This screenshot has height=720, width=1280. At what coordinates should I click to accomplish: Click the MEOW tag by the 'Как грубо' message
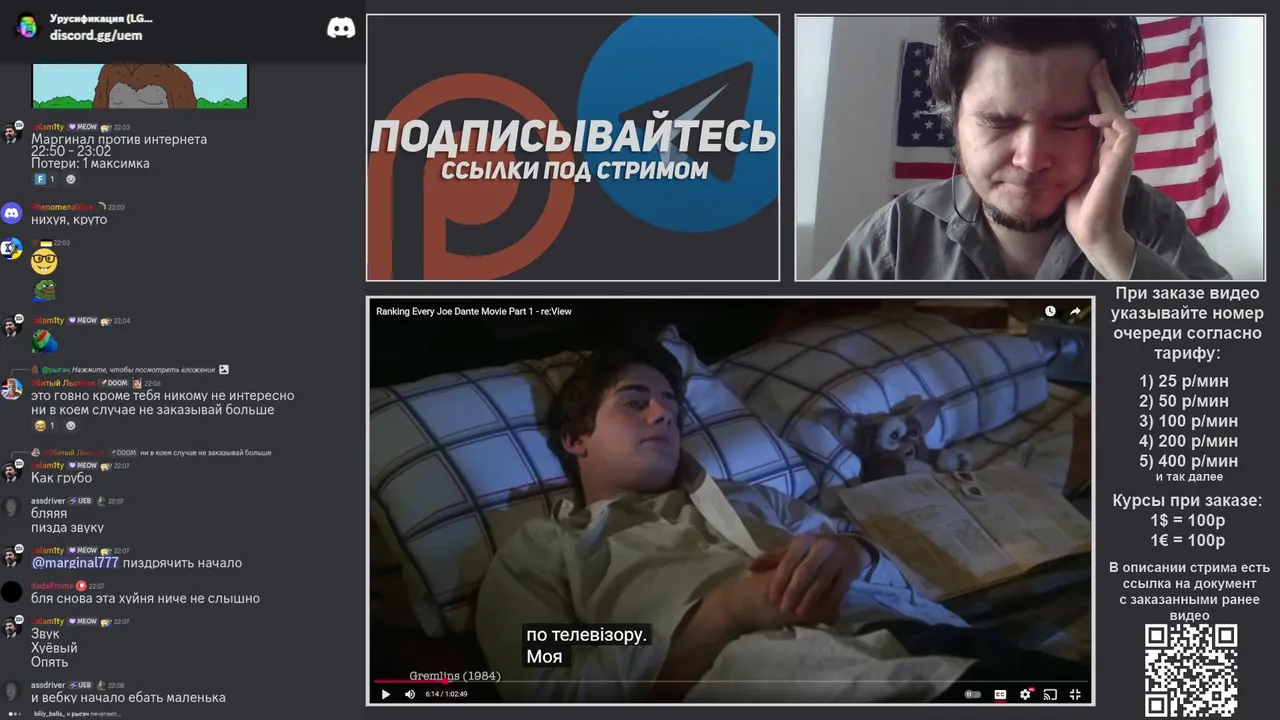[82, 466]
